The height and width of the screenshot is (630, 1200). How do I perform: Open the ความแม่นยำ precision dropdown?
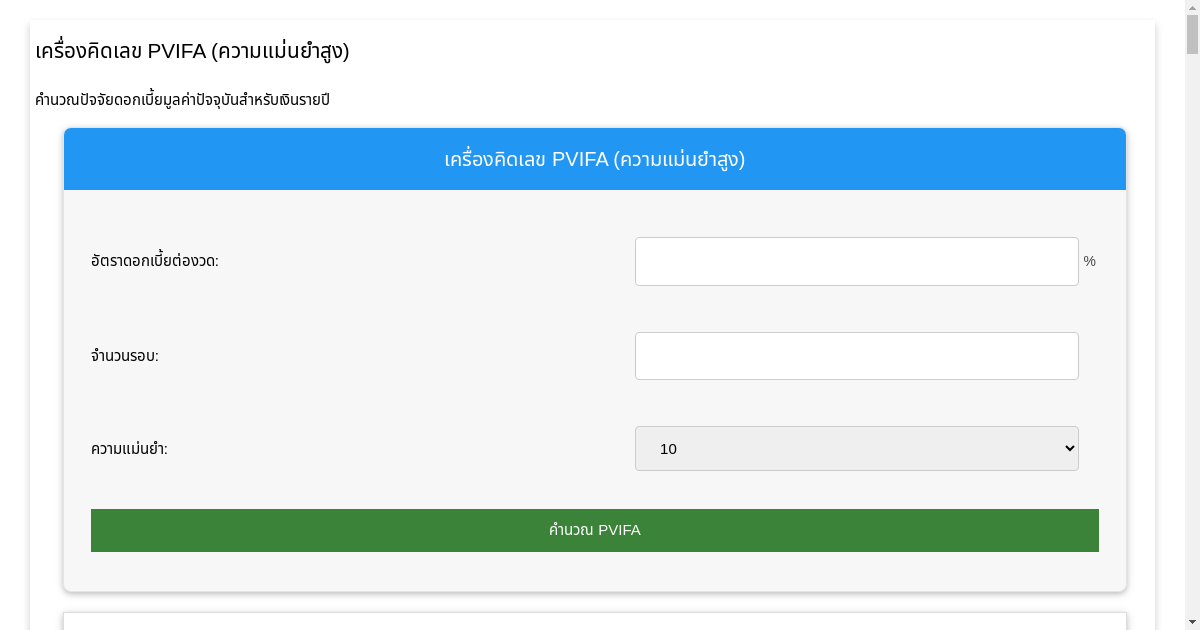coord(856,448)
